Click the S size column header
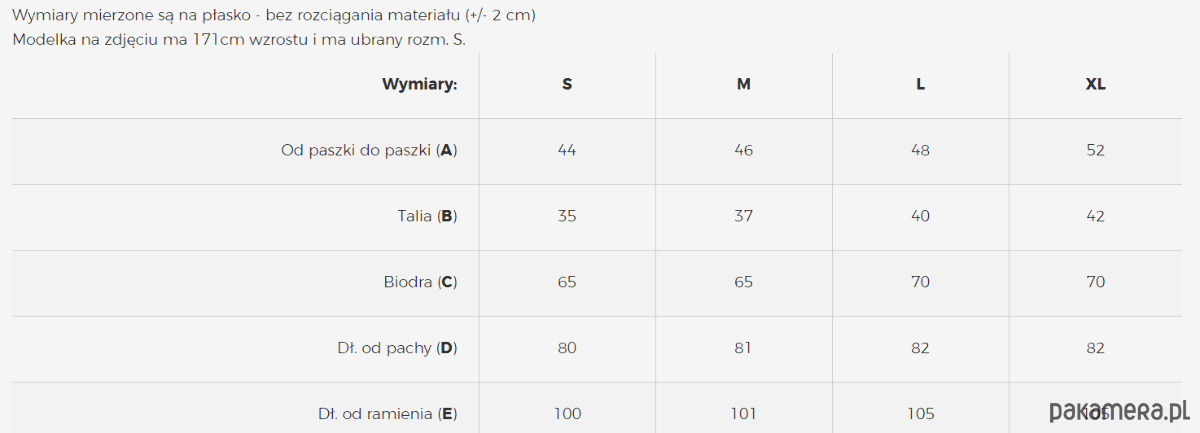1200x433 pixels. (x=567, y=85)
